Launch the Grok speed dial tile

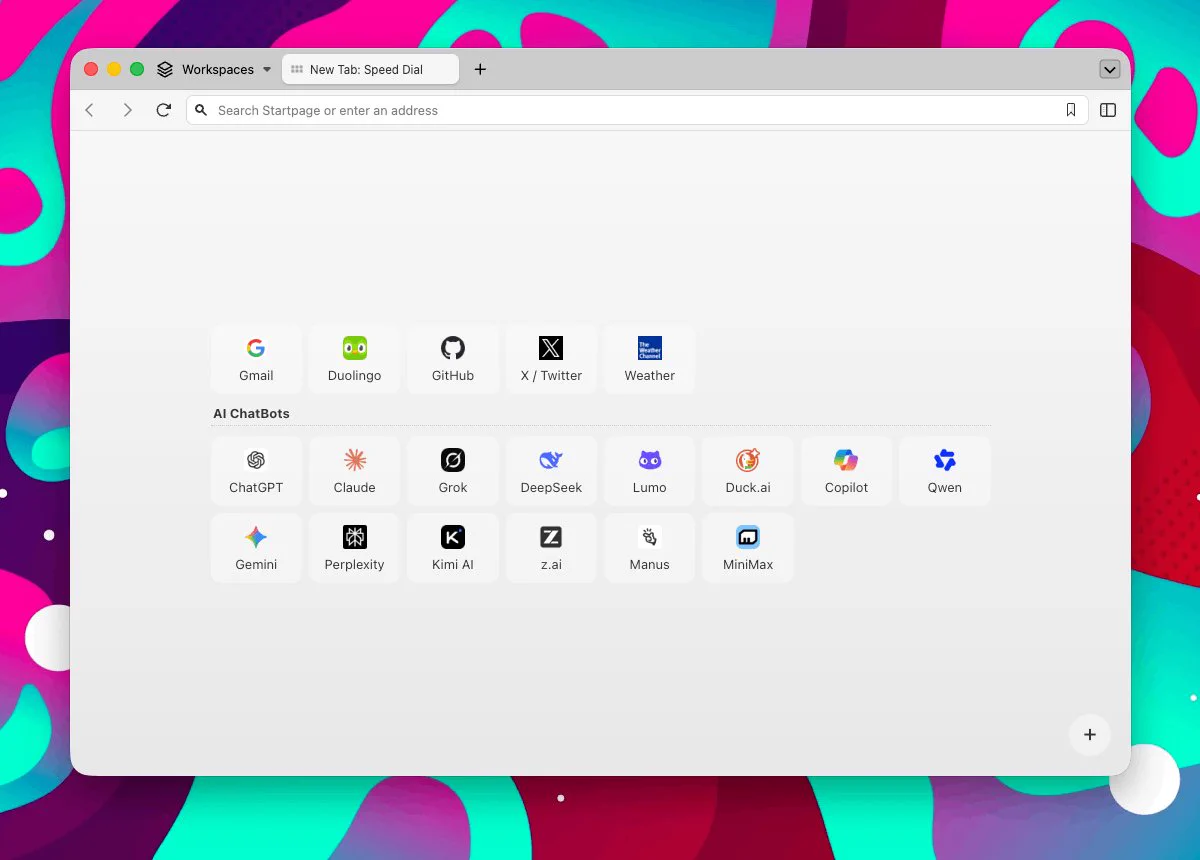pos(452,471)
